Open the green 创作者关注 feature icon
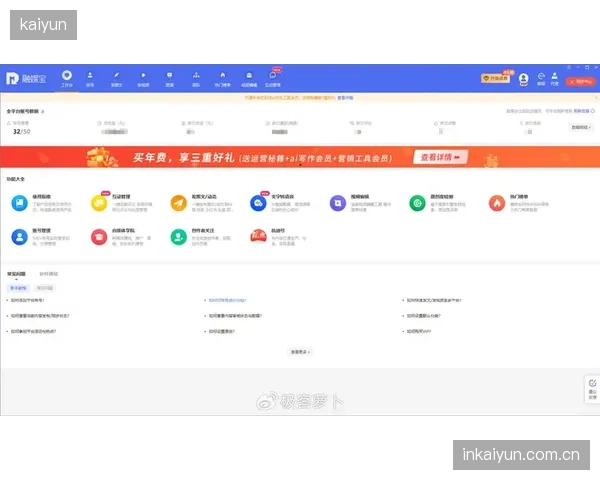This screenshot has height=480, width=600. 179,237
